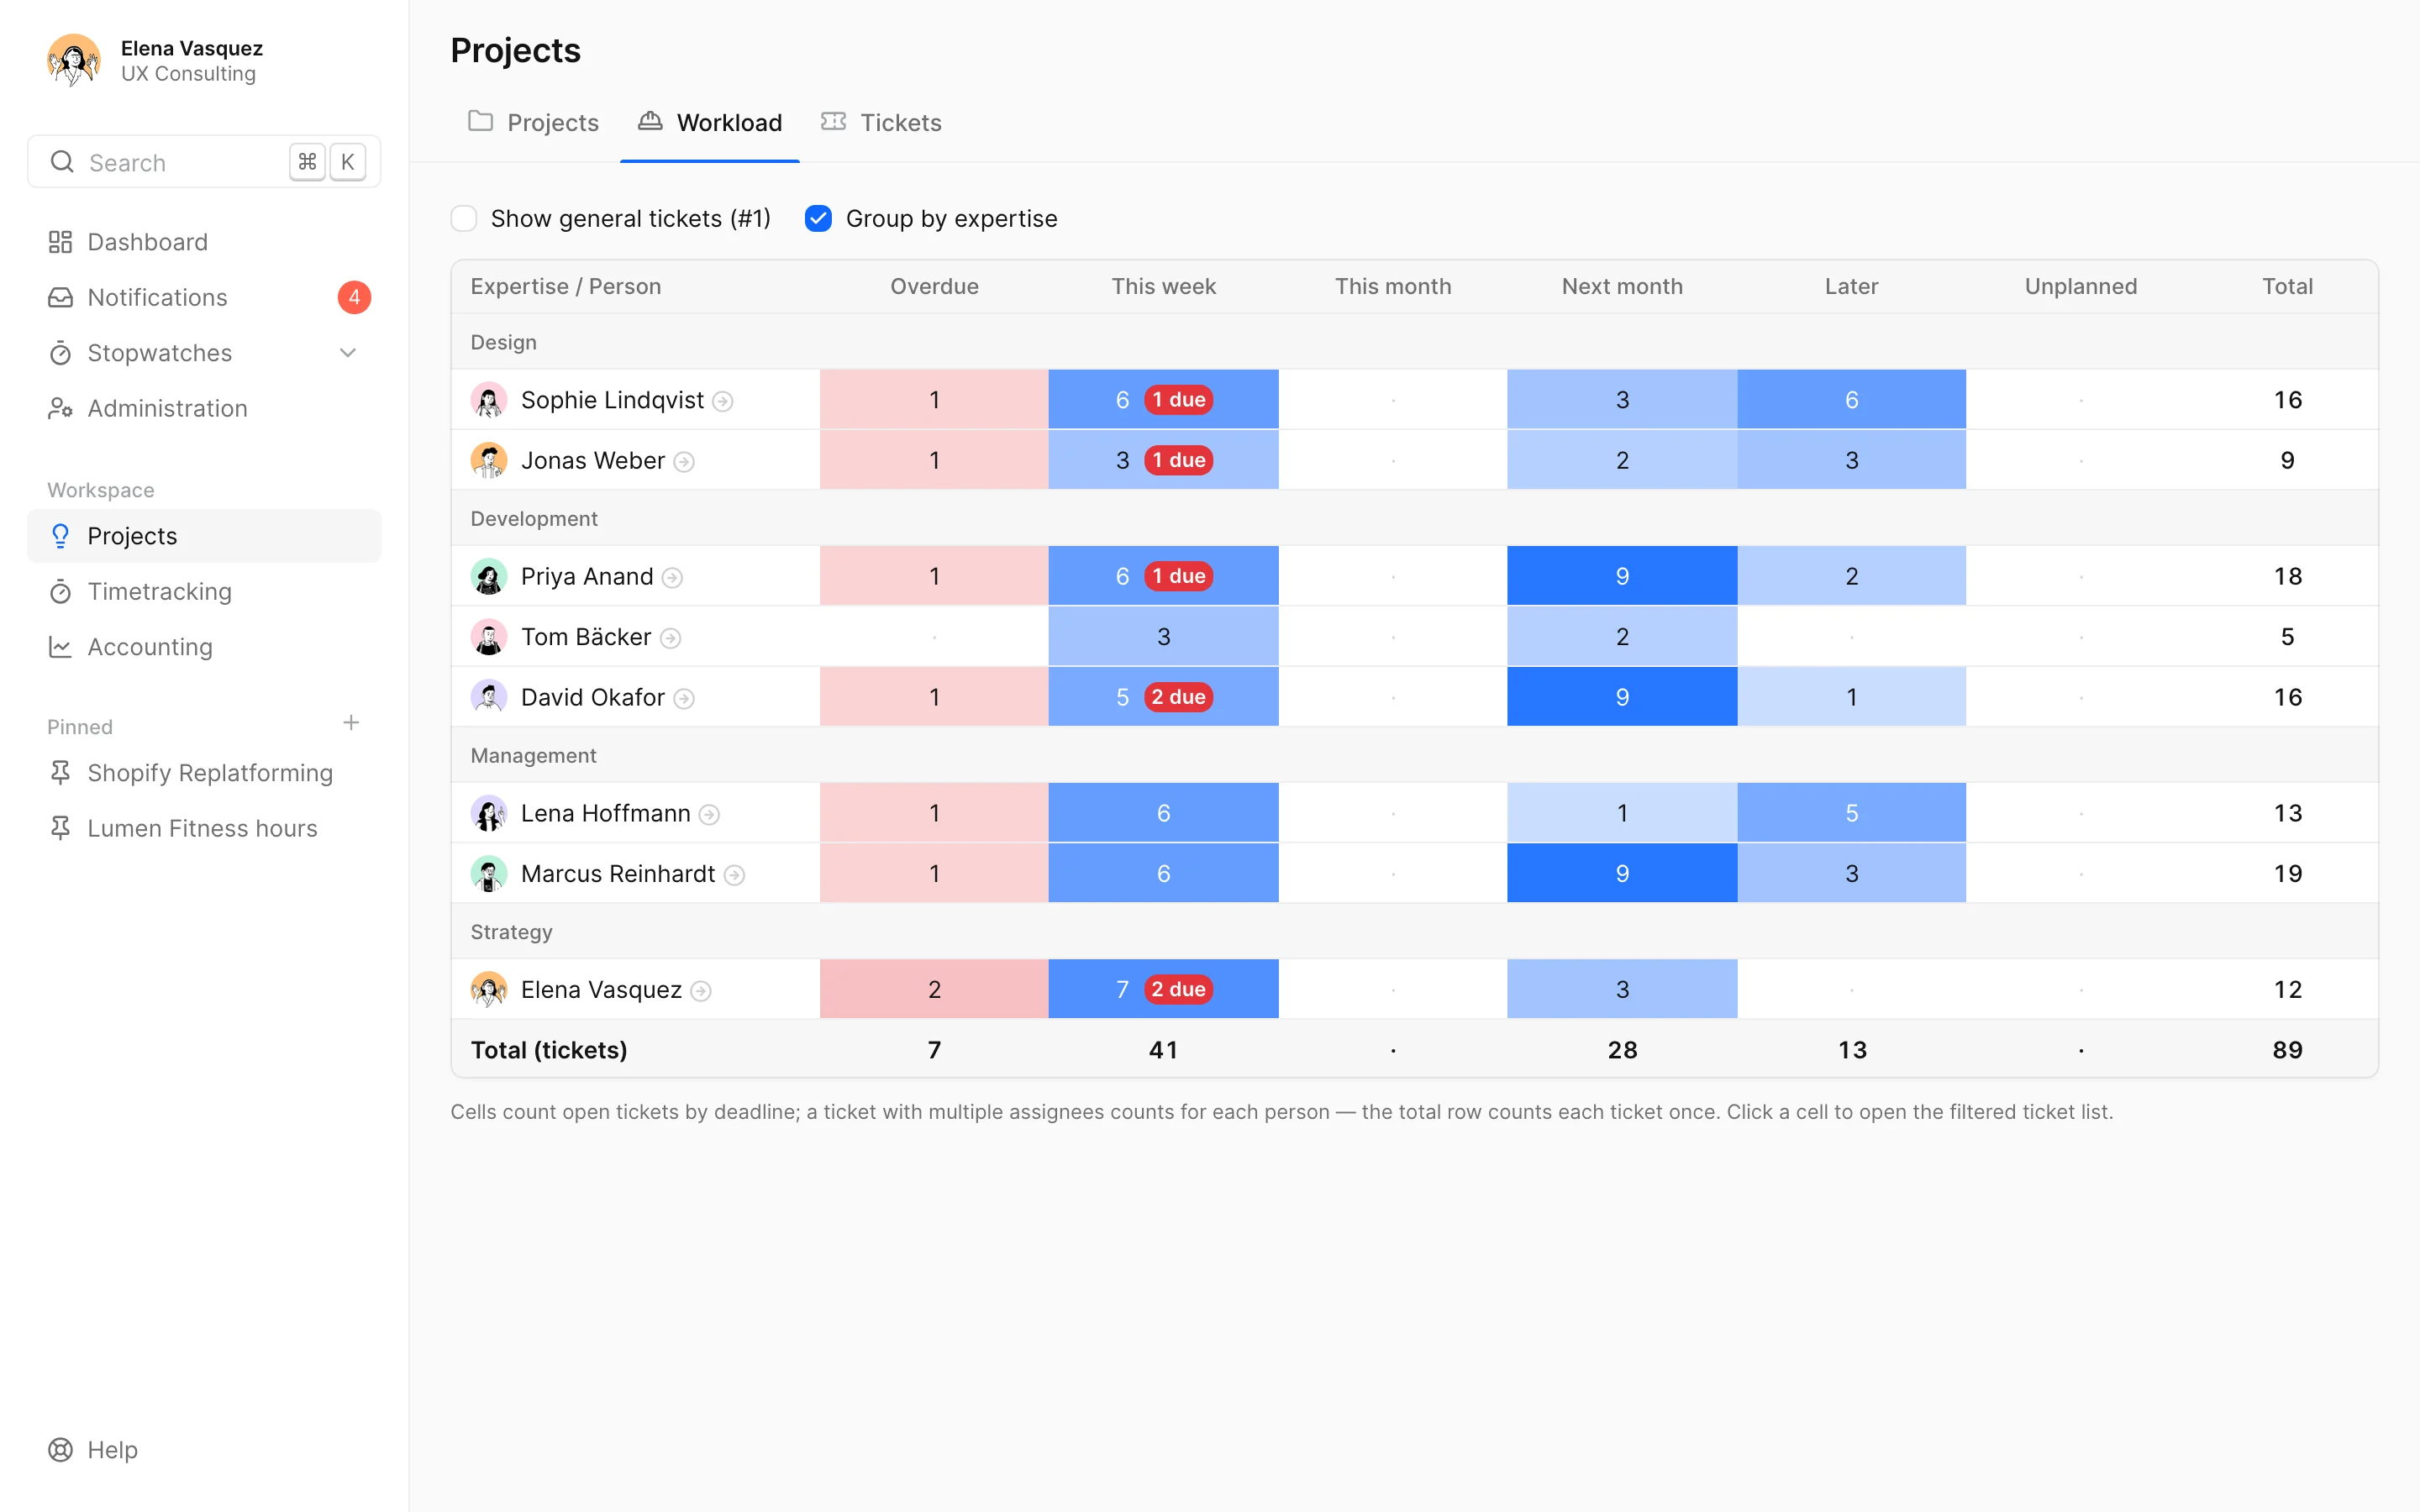Screen dimensions: 2420x1512
Task: Open Marcus Reinhardt's This week cell
Action: 1163,873
